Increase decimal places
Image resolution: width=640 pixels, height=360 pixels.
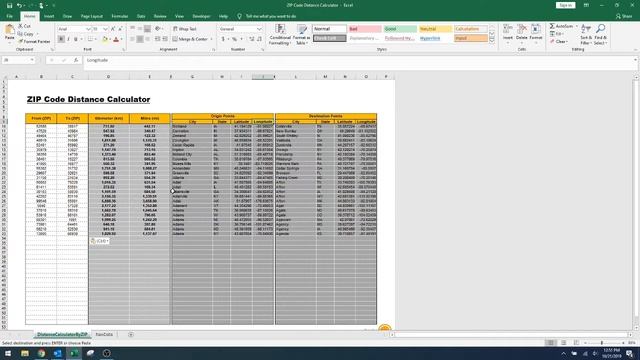click(251, 39)
